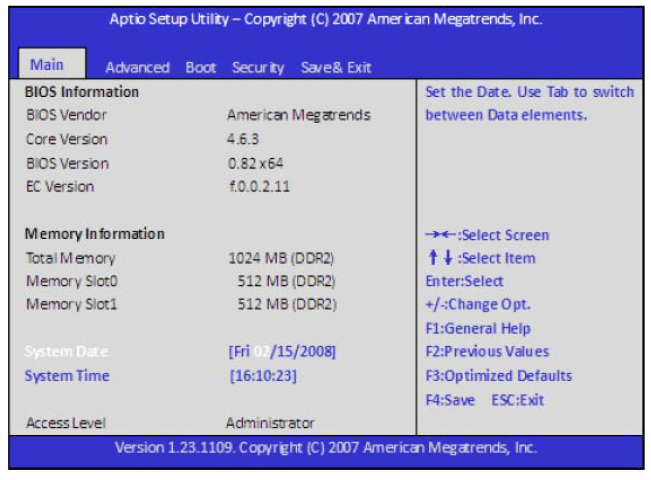Viewport: 651px width, 480px height.
Task: Click the Administrator access level value
Action: tap(270, 423)
